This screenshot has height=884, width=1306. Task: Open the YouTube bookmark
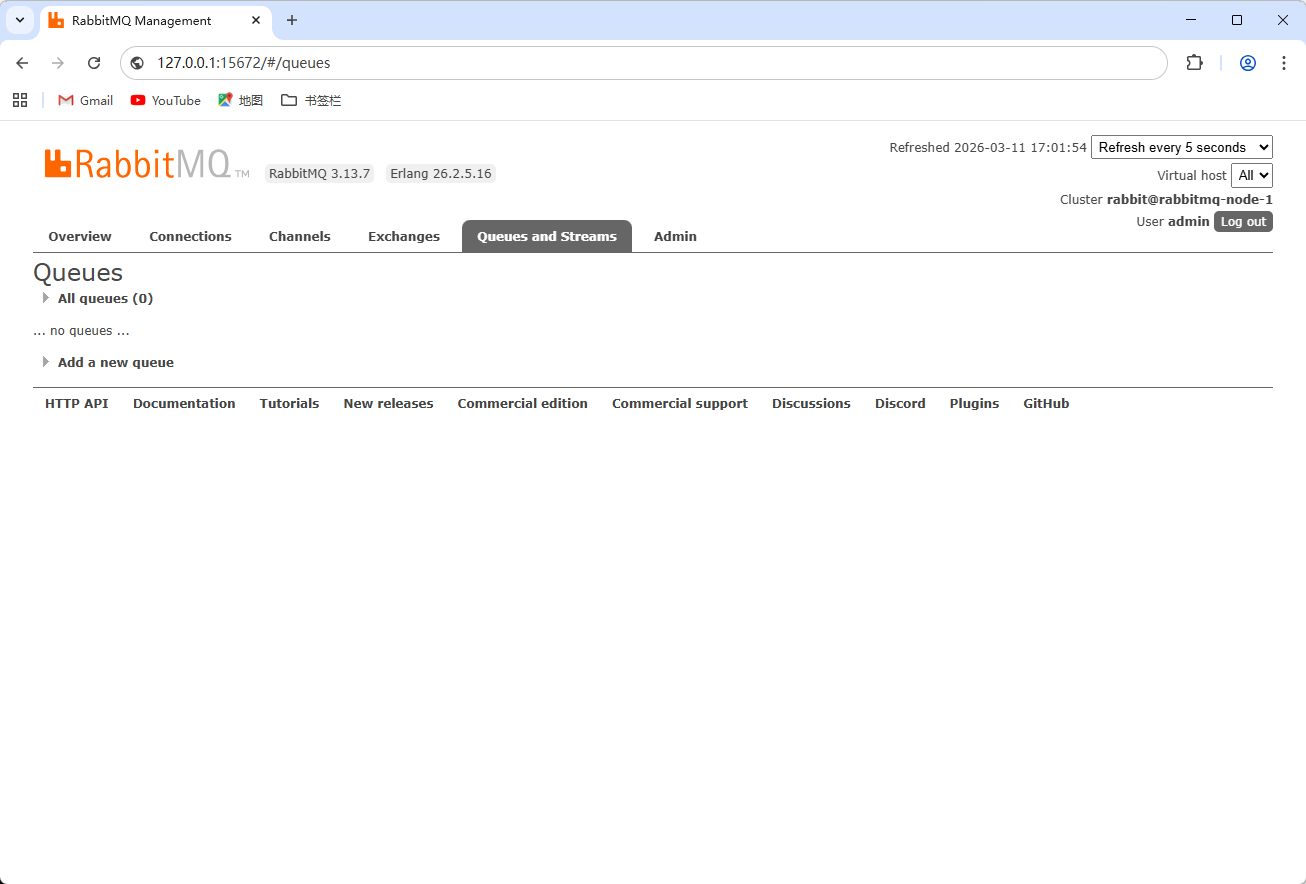(166, 100)
